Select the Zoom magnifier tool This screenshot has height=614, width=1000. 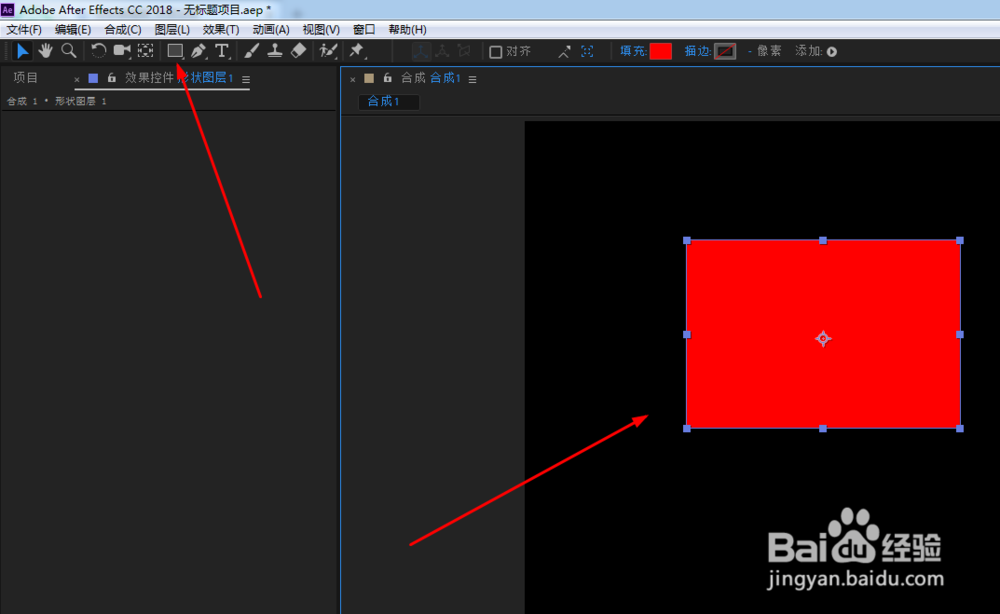point(69,51)
